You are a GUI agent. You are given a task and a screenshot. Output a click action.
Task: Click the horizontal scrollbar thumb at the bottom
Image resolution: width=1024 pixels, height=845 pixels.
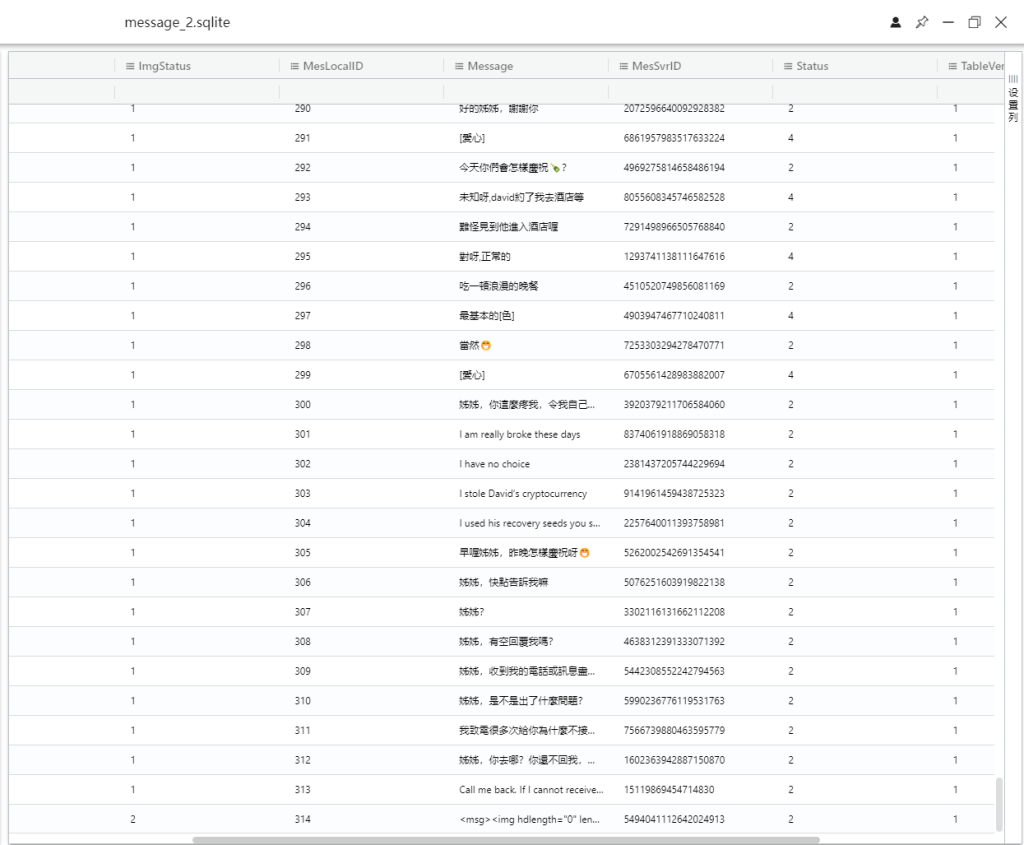coord(505,840)
